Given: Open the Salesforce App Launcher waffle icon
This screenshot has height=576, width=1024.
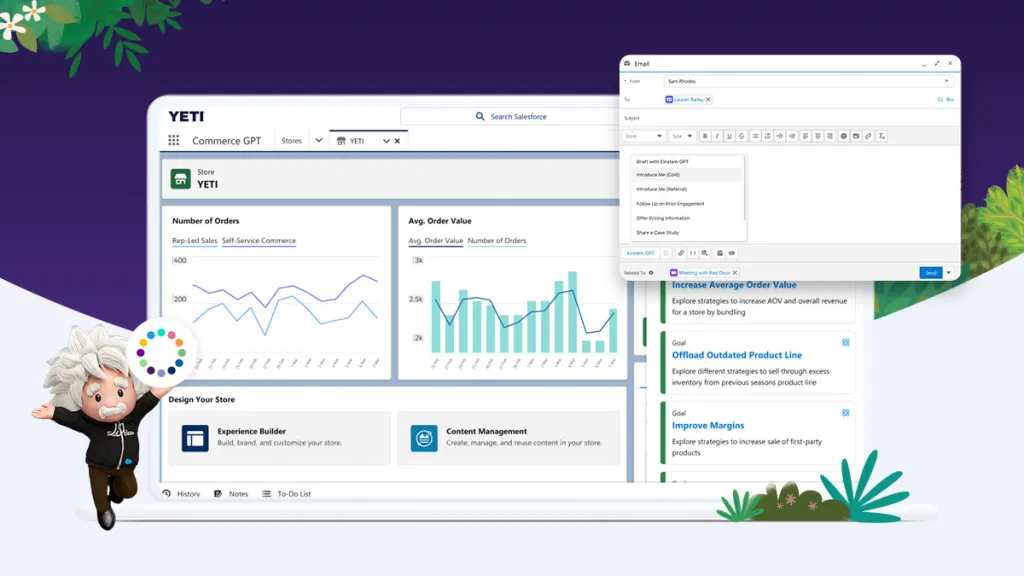Looking at the screenshot, I should [173, 140].
